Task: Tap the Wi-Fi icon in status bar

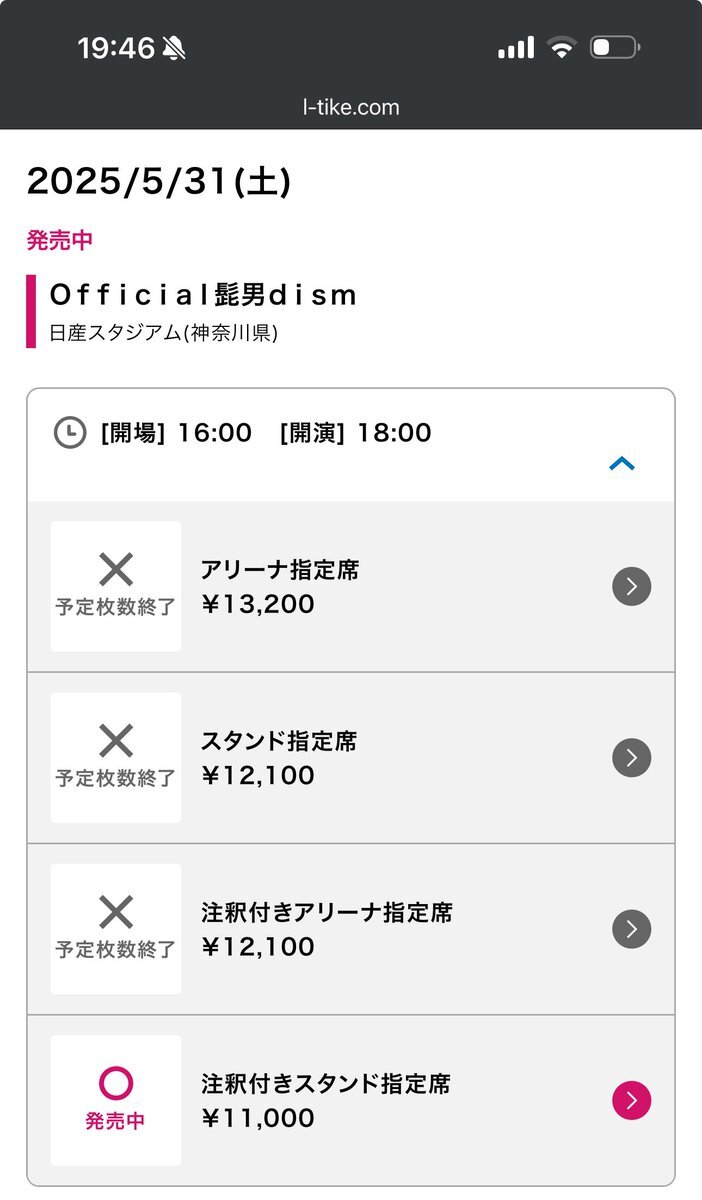Action: tap(562, 47)
